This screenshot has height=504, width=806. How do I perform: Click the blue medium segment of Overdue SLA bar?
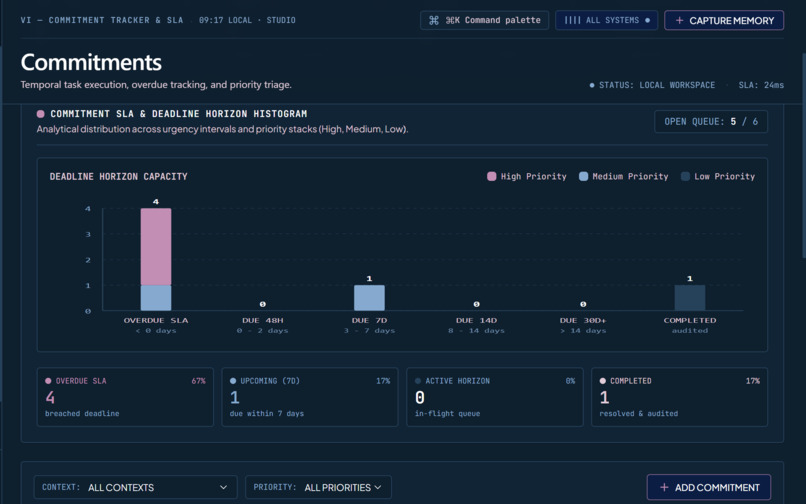tap(156, 298)
